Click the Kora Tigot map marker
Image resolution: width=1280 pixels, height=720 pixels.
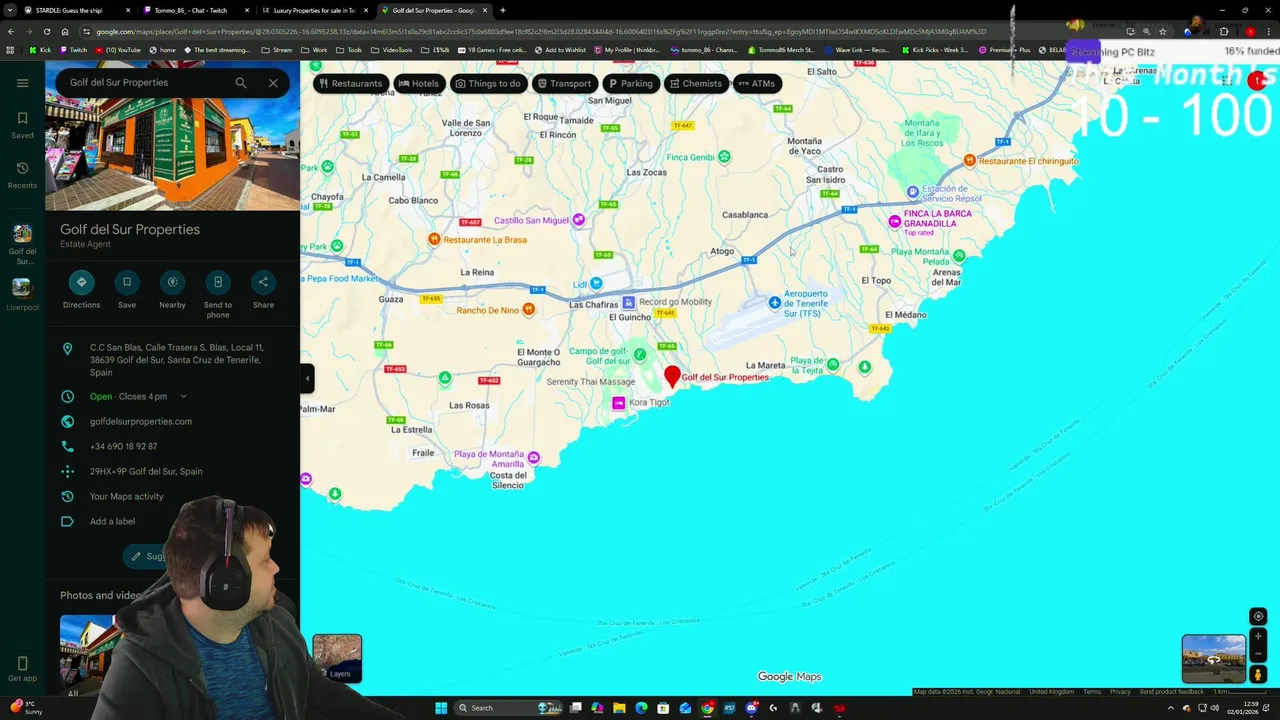(x=619, y=402)
